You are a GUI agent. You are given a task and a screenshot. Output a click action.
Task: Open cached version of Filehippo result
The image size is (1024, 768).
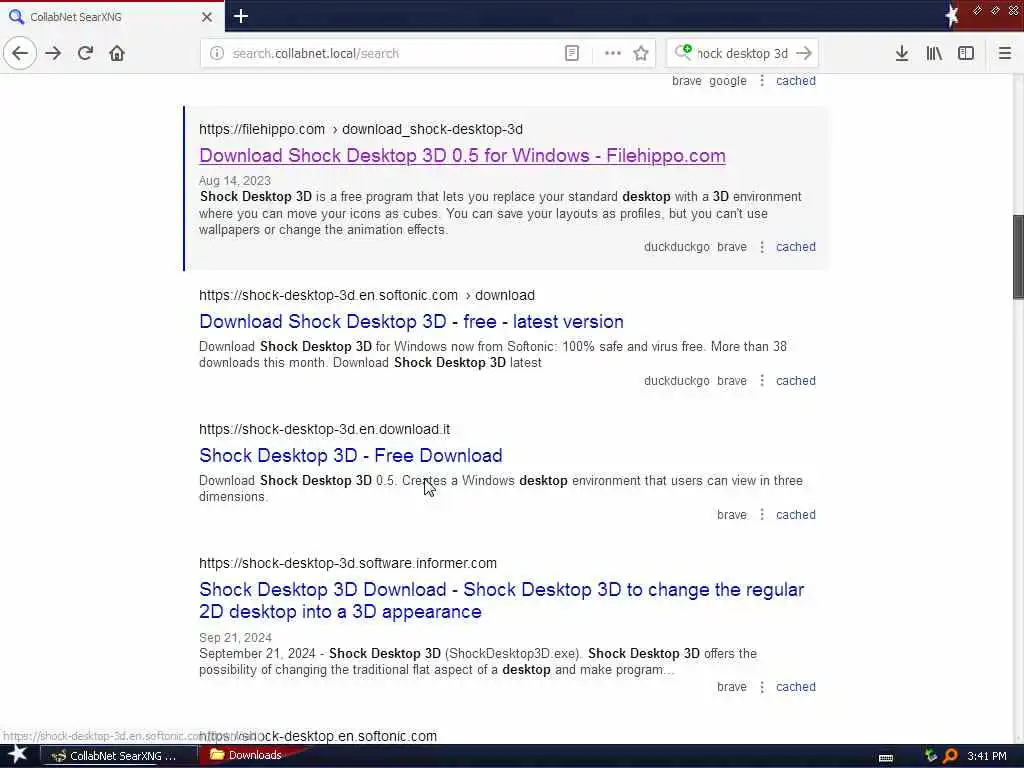tap(795, 247)
